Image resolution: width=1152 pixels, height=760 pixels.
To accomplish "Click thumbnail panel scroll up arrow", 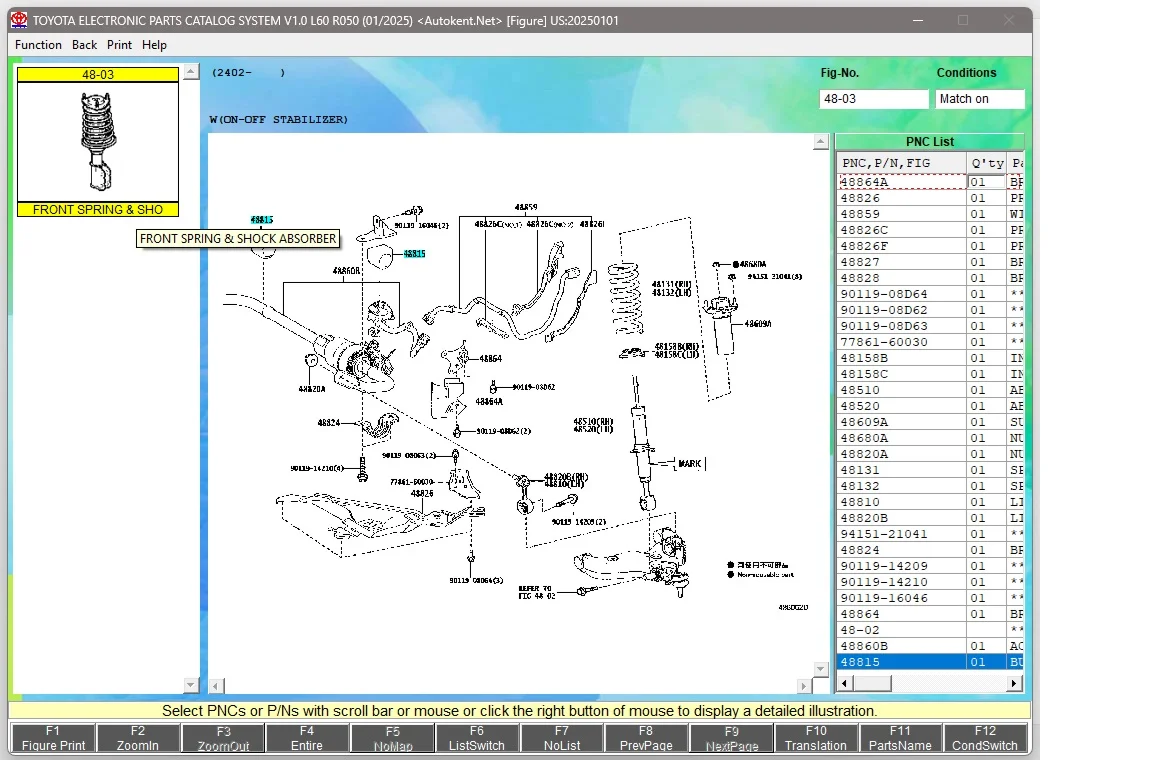I will (190, 71).
